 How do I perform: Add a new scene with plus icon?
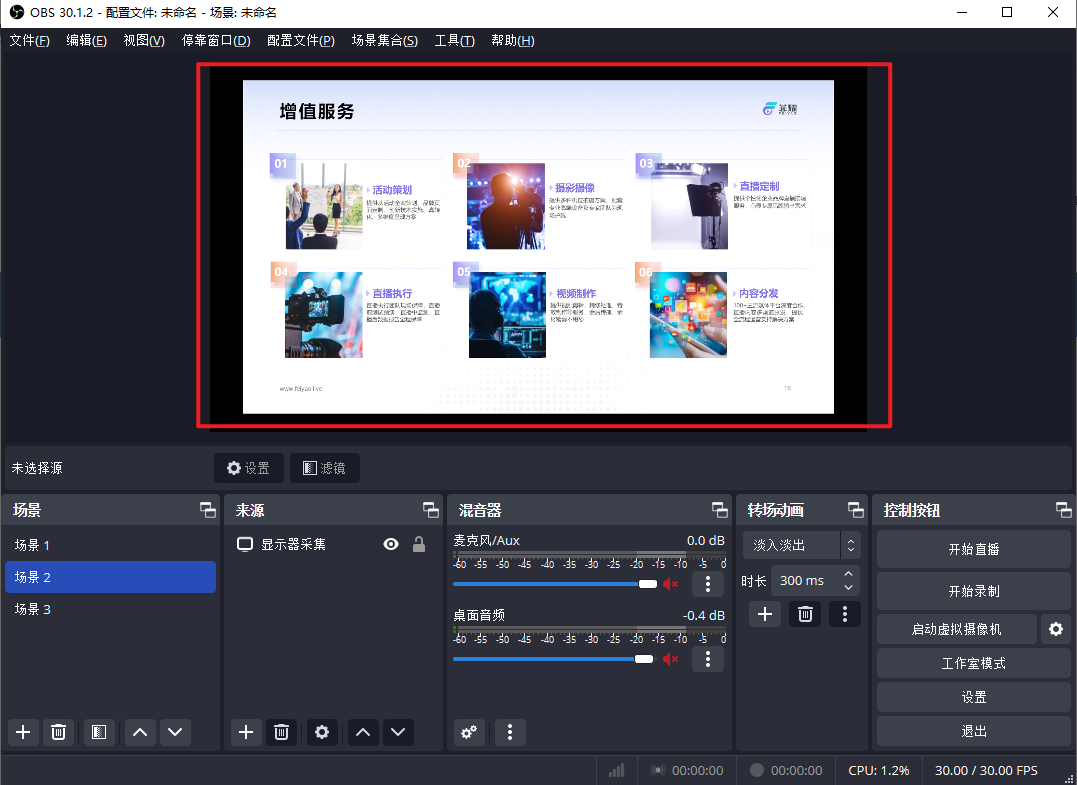pos(23,732)
